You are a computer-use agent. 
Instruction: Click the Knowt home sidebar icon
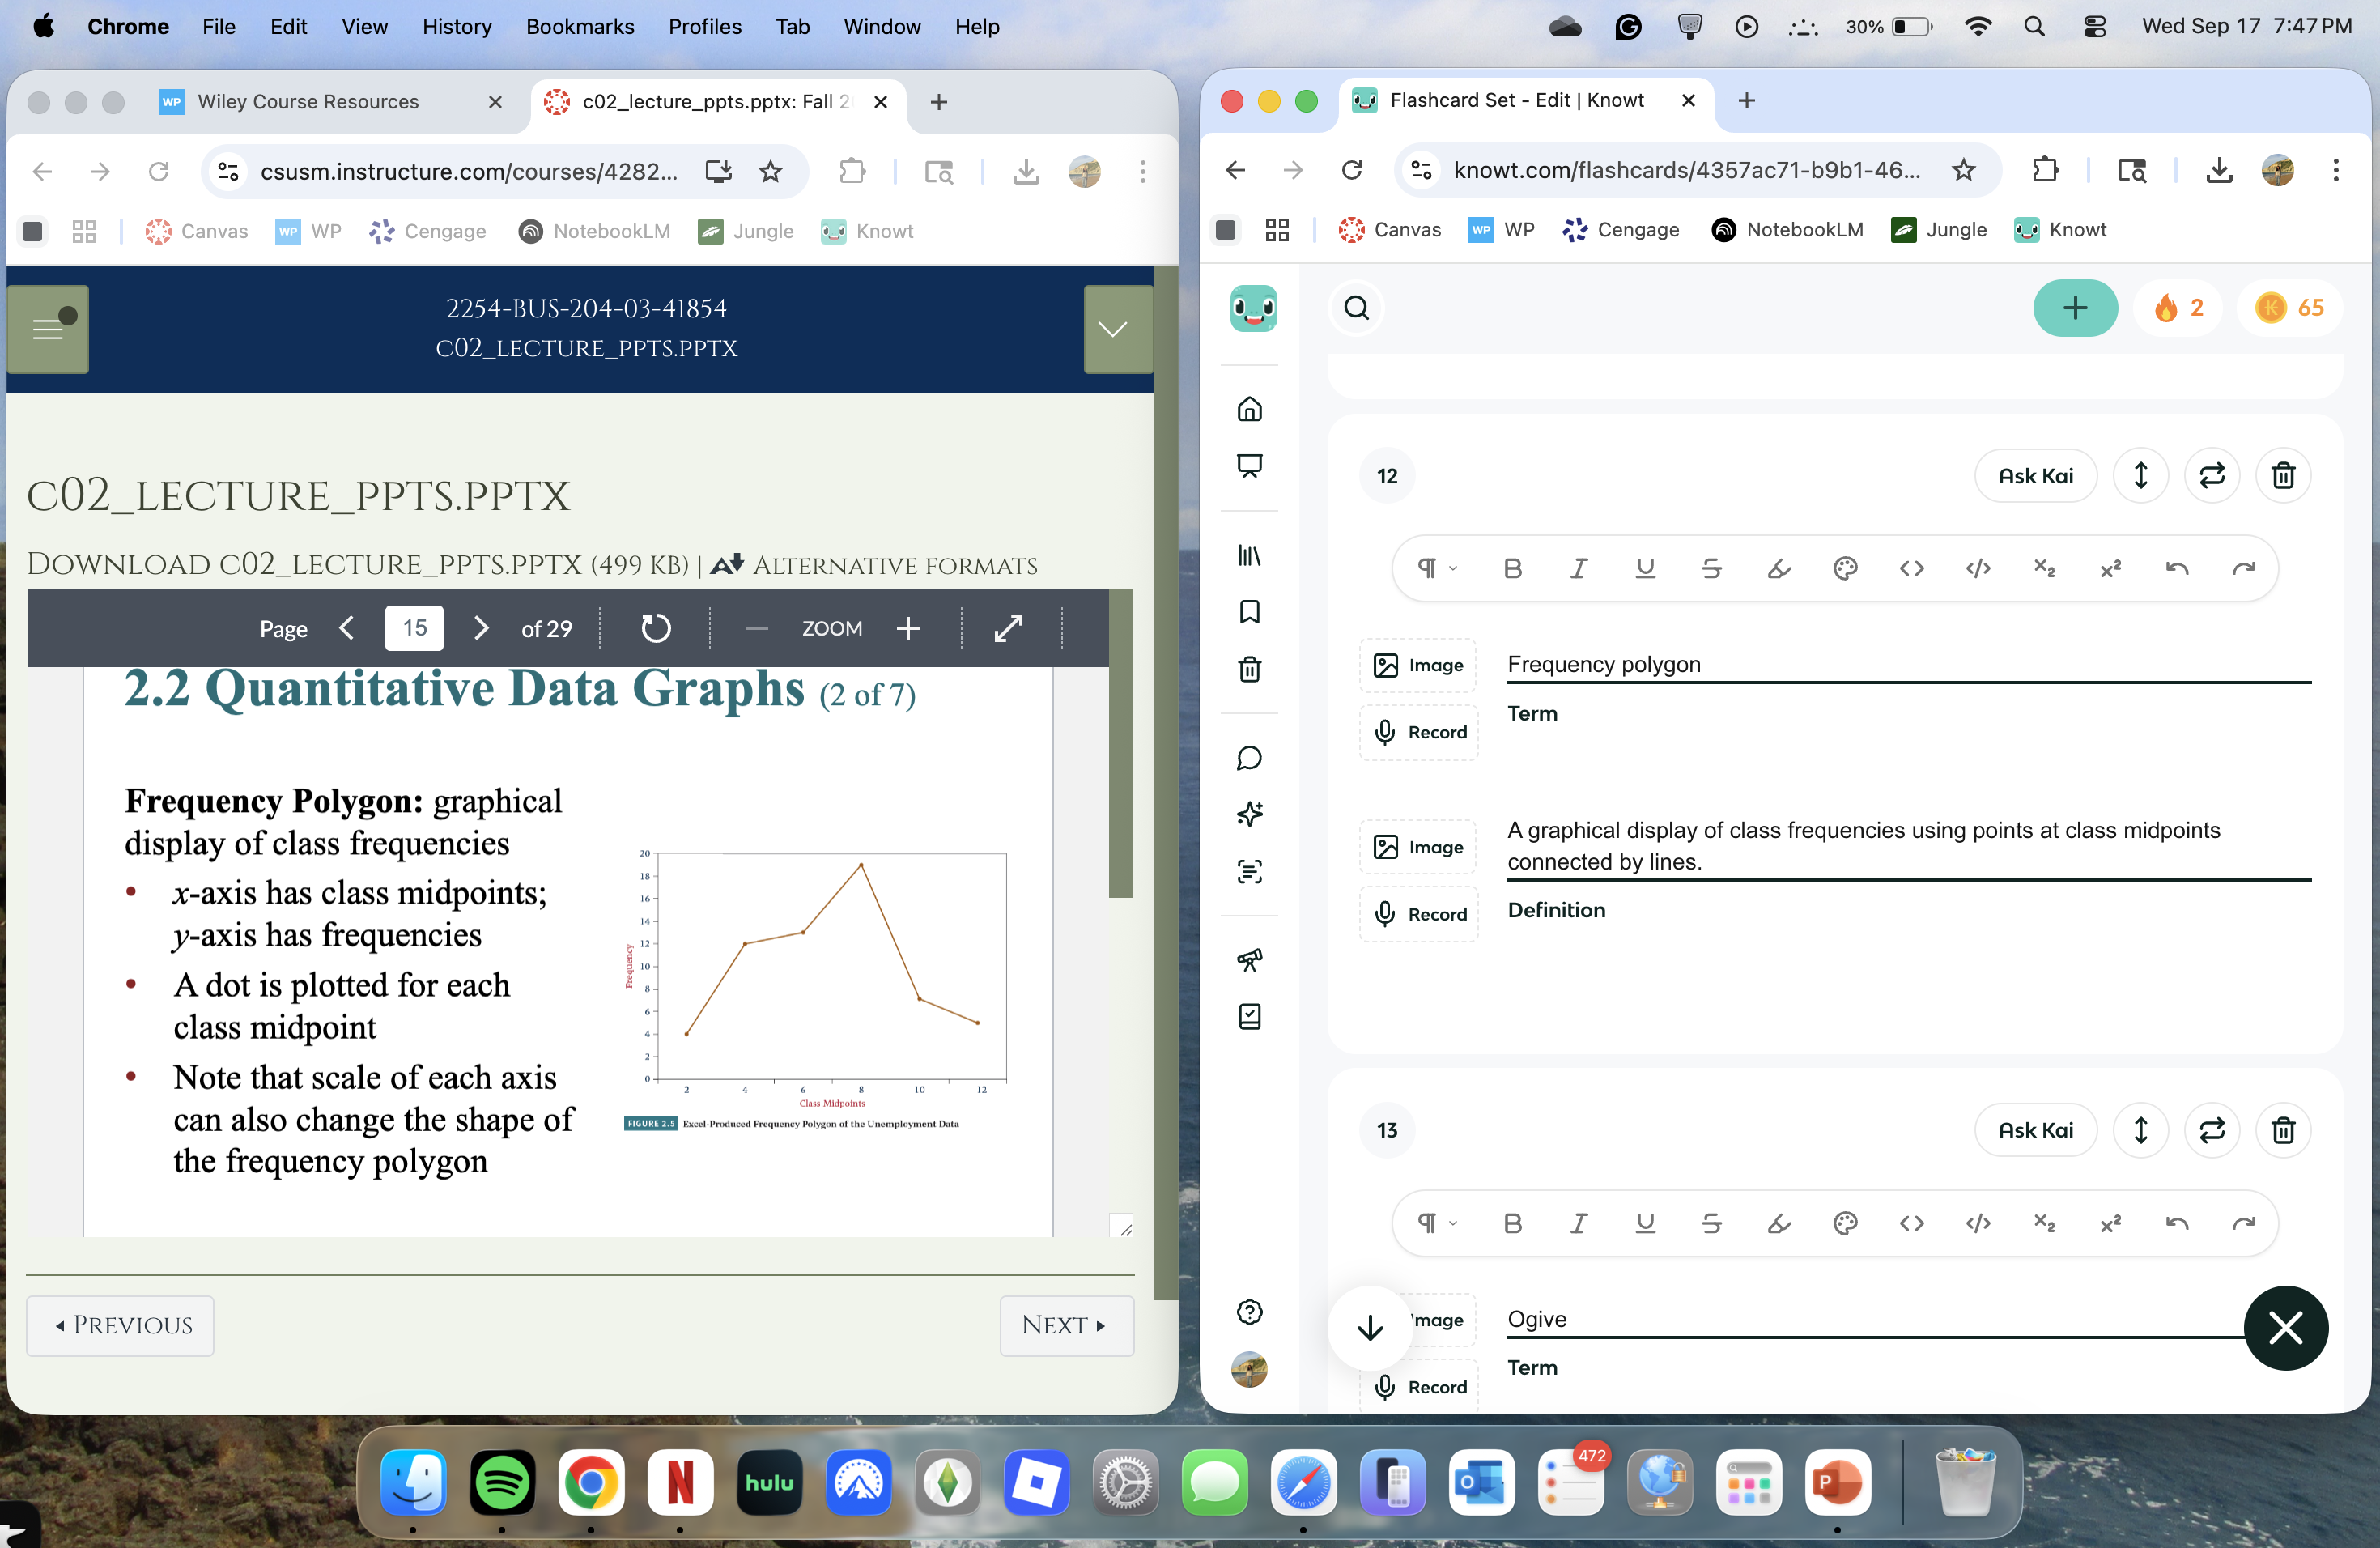(x=1249, y=409)
